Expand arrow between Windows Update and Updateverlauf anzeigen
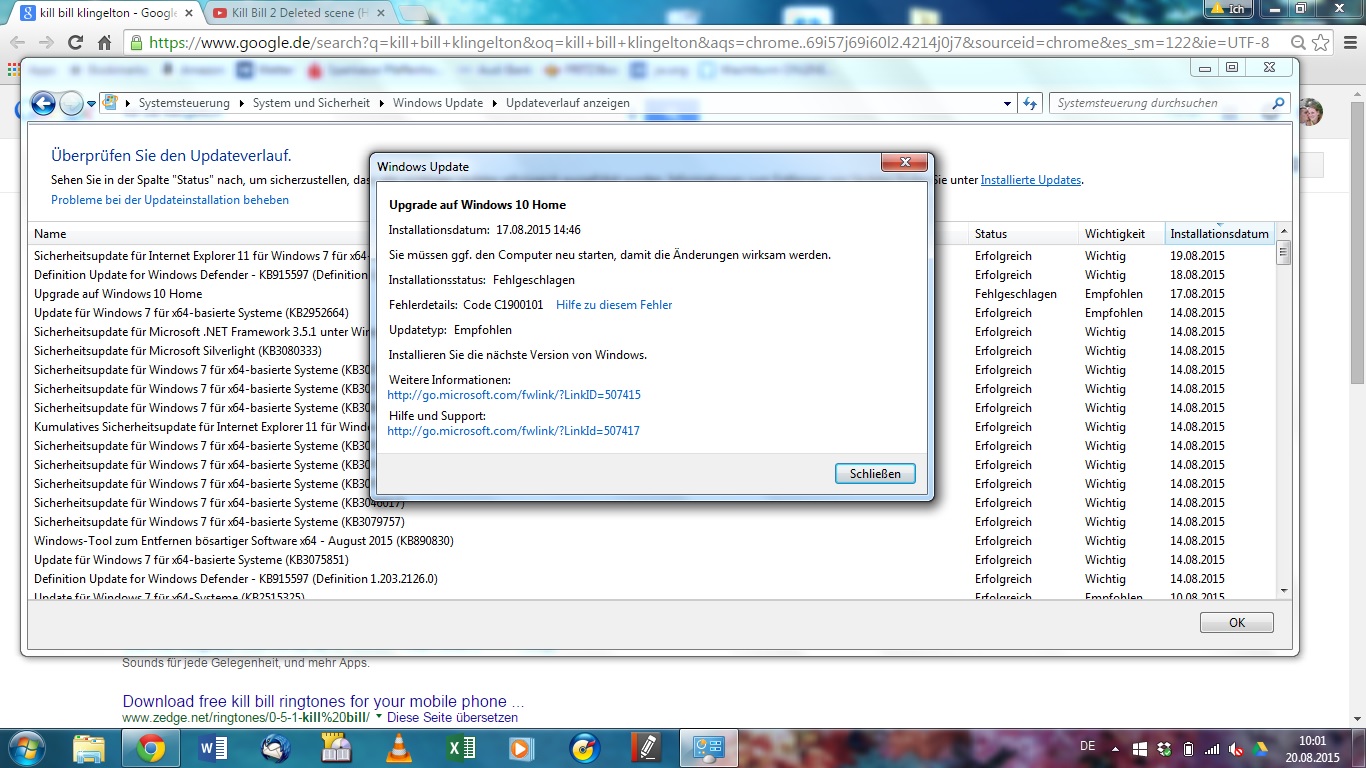The image size is (1366, 768). click(494, 103)
